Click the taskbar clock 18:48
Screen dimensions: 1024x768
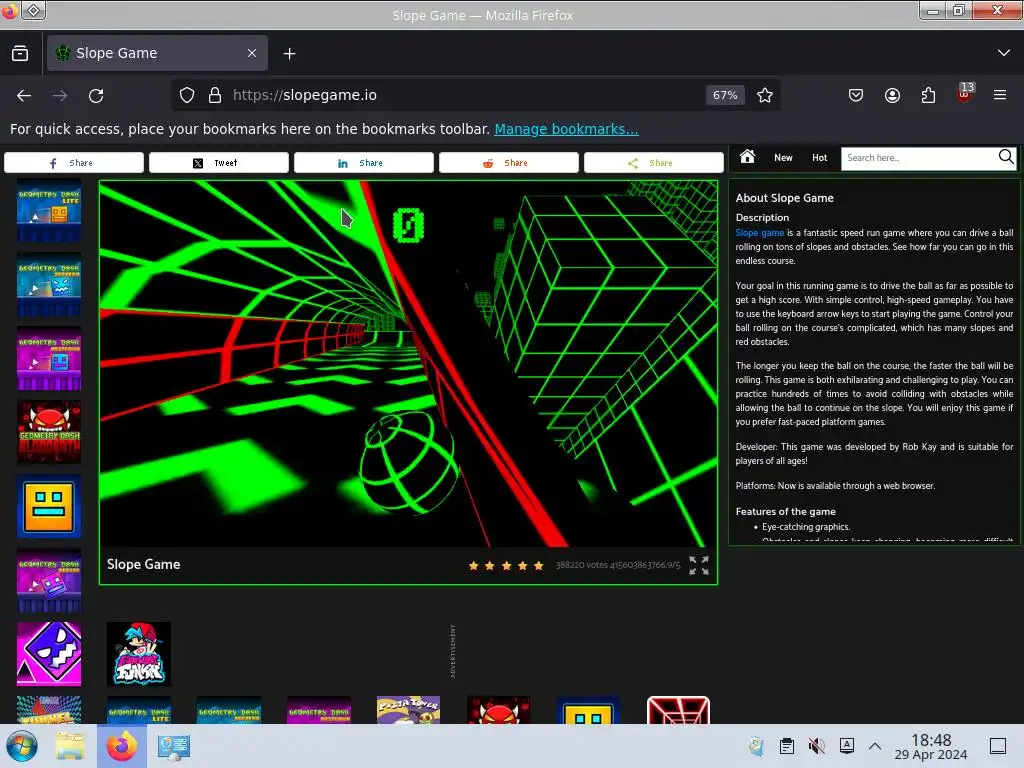[931, 747]
